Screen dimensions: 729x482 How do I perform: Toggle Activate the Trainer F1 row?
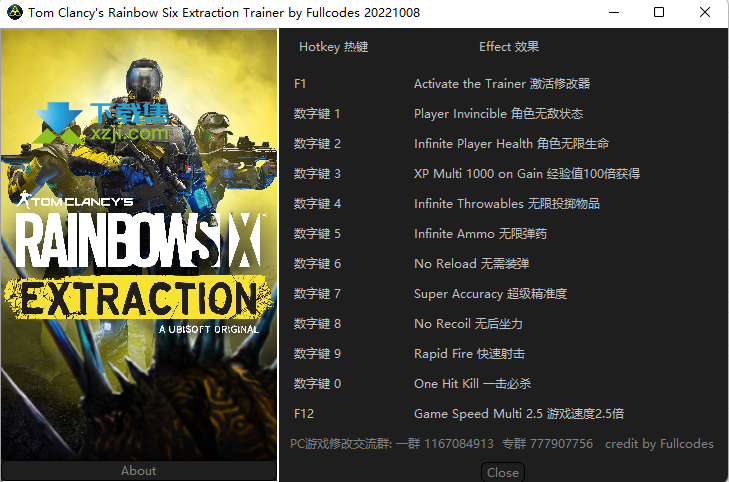pos(502,84)
